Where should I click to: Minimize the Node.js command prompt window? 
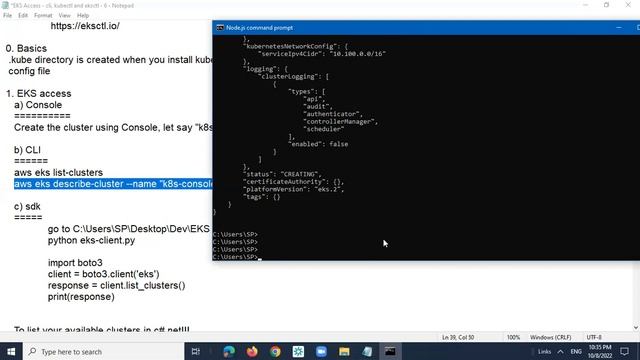[619, 28]
